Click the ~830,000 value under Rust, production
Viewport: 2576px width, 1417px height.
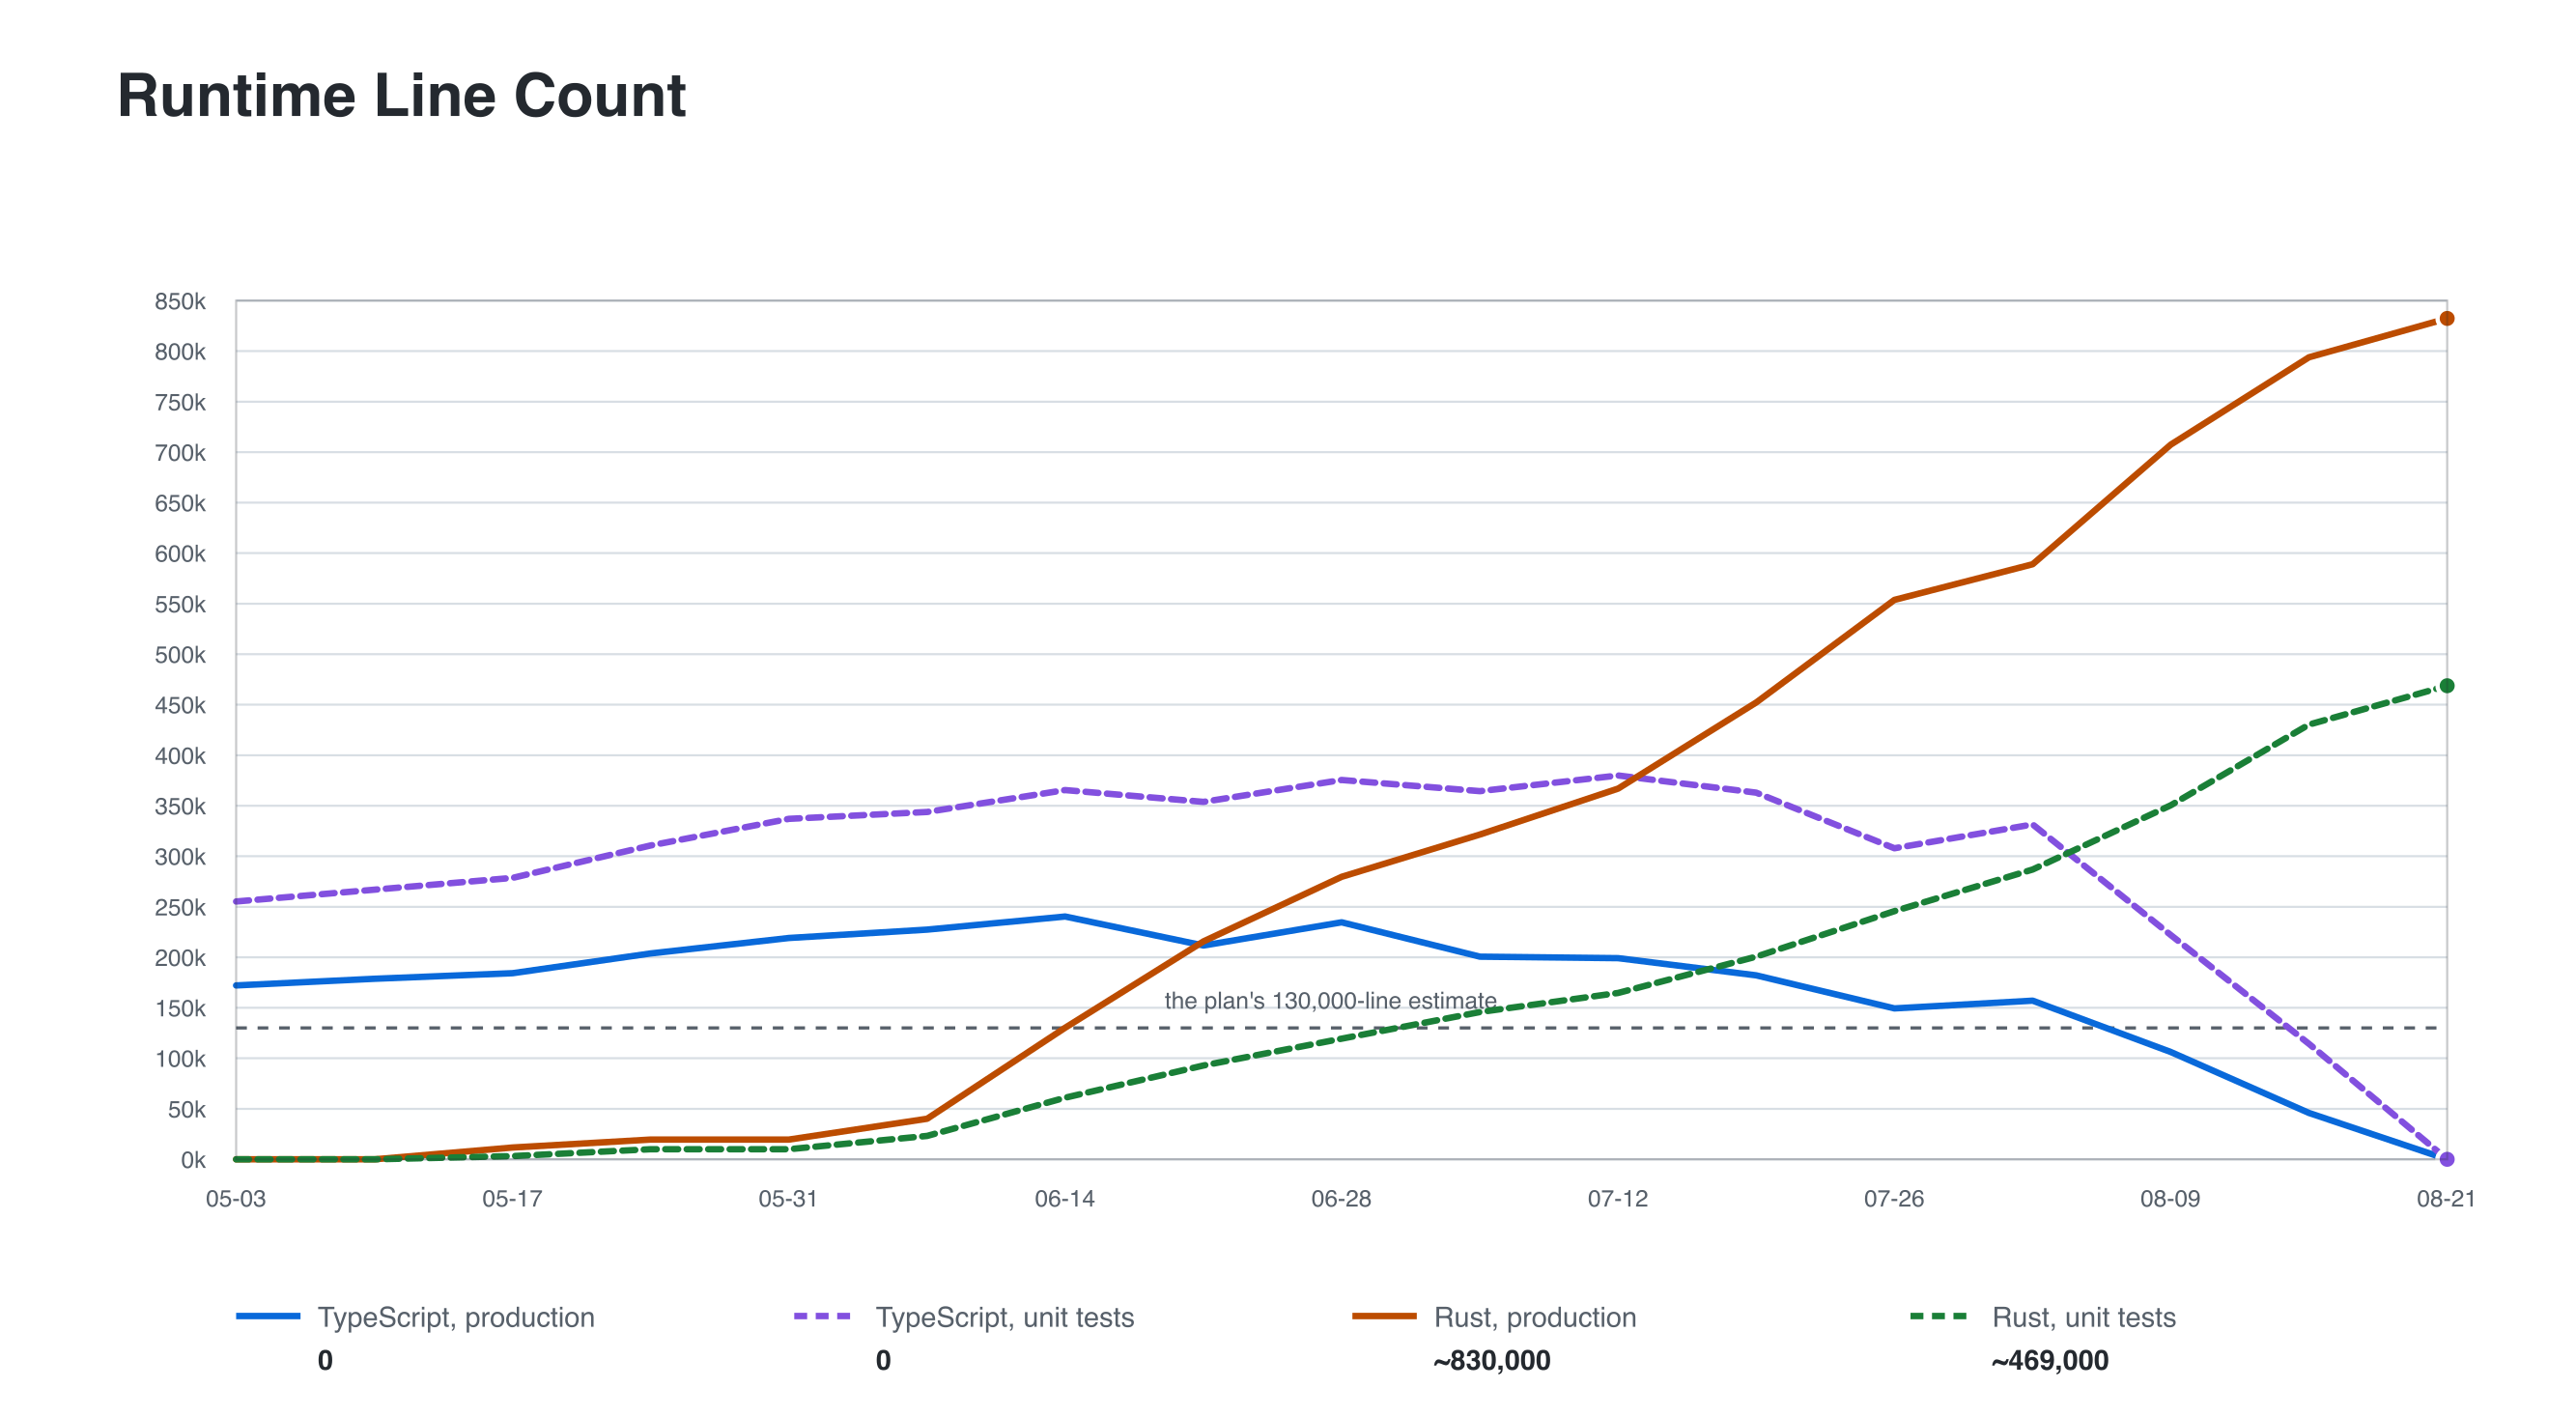coord(1492,1360)
